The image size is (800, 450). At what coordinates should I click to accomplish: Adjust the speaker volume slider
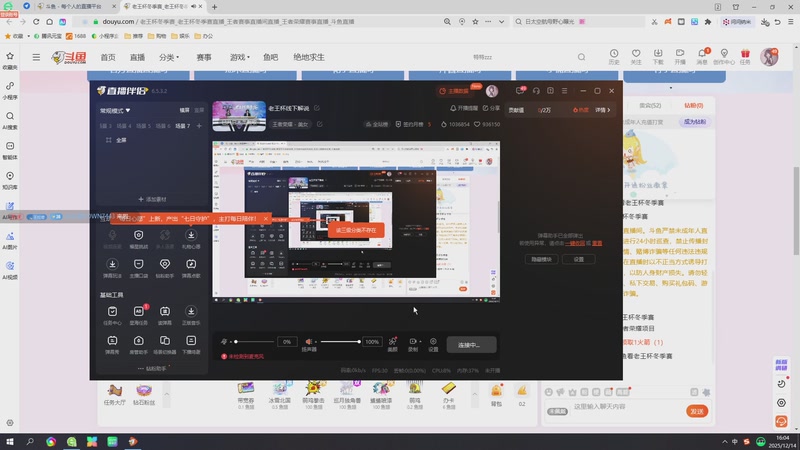(x=339, y=341)
